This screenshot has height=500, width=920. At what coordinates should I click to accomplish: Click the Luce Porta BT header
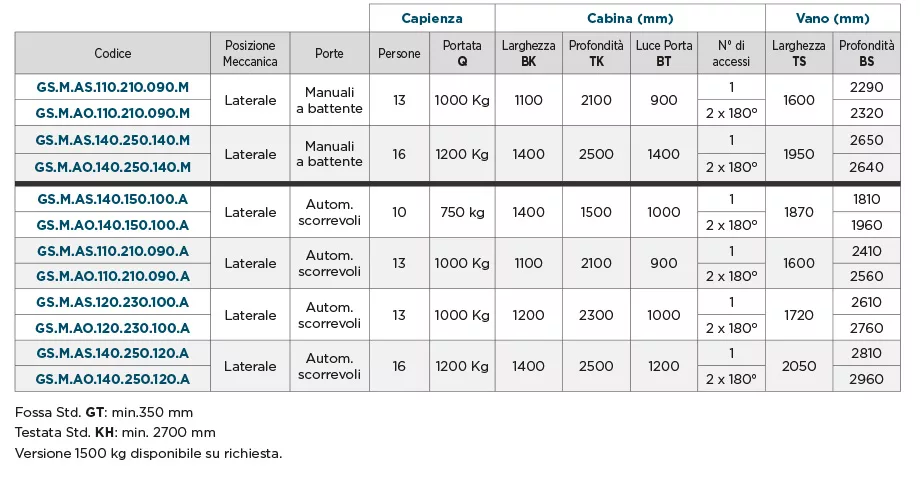coord(664,53)
